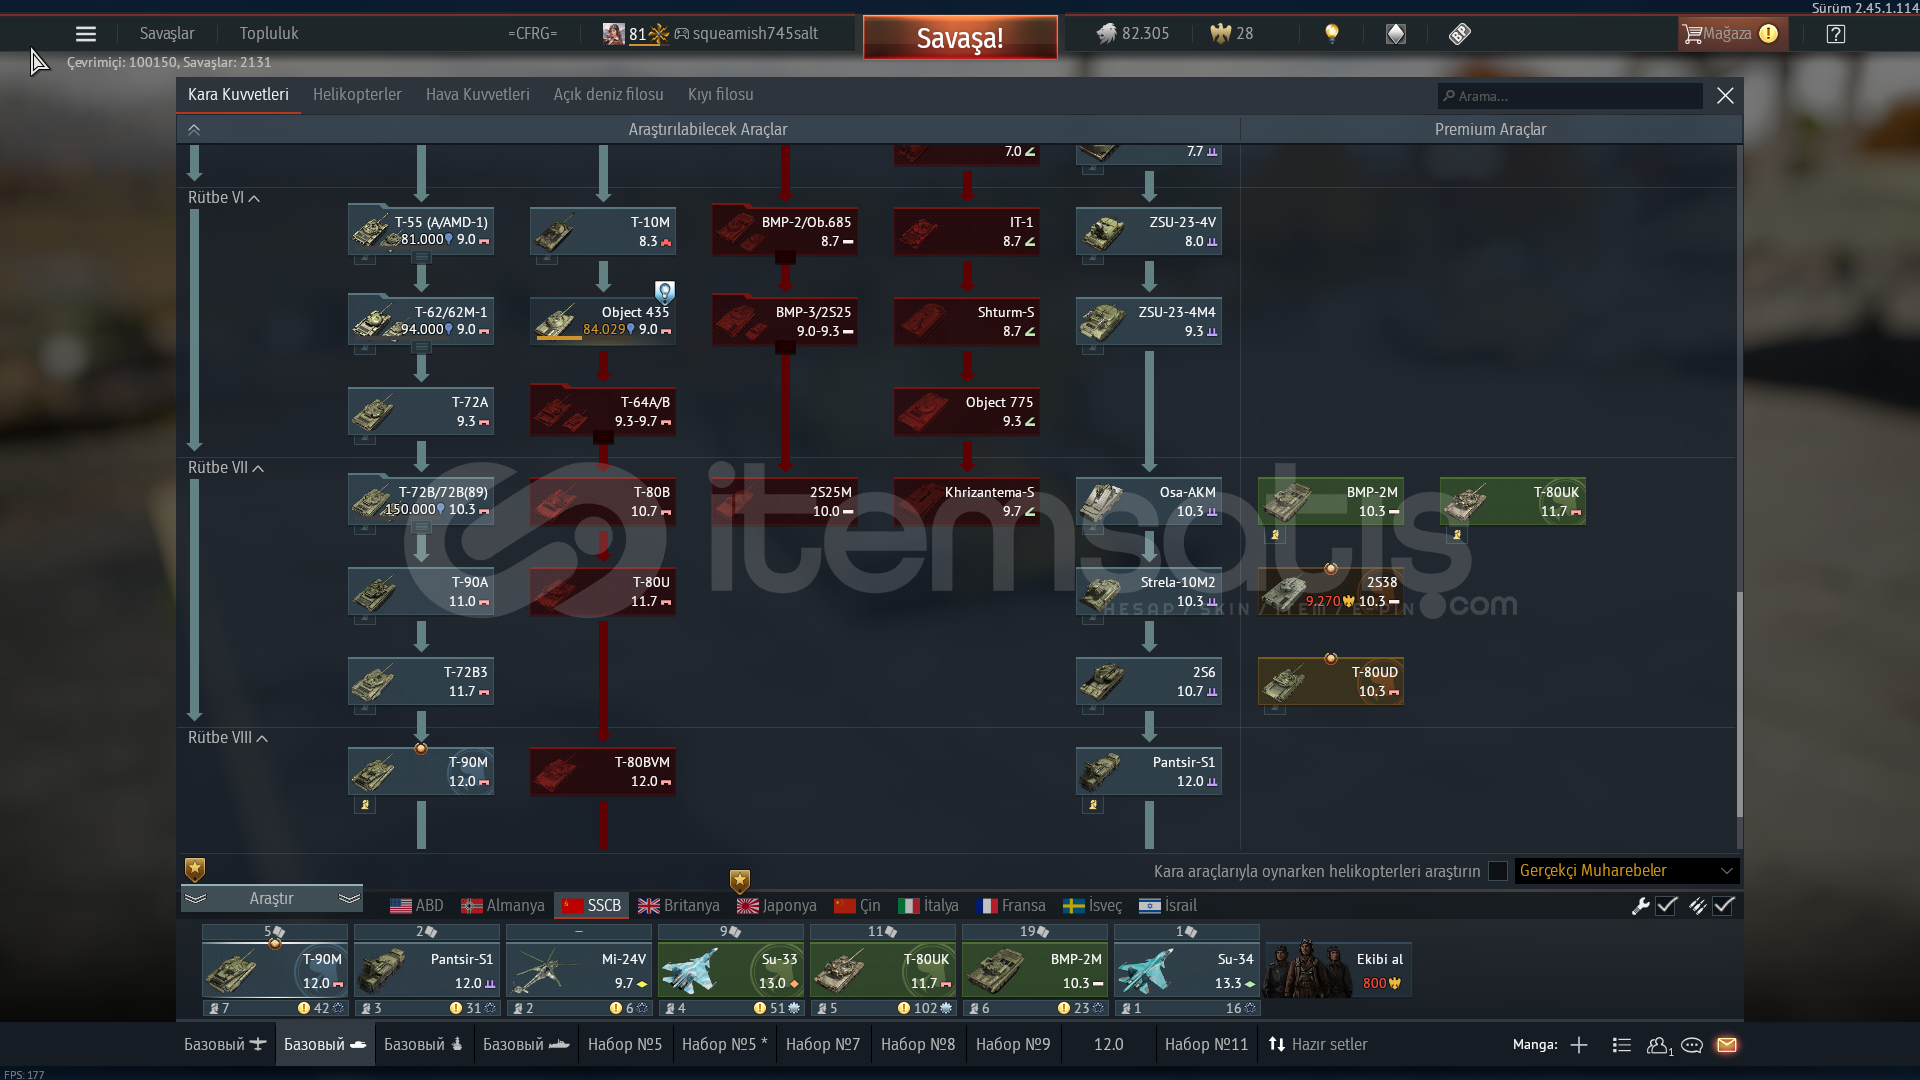Screen dimensions: 1920x1080
Task: Open the Savaşlar menu
Action: (167, 34)
